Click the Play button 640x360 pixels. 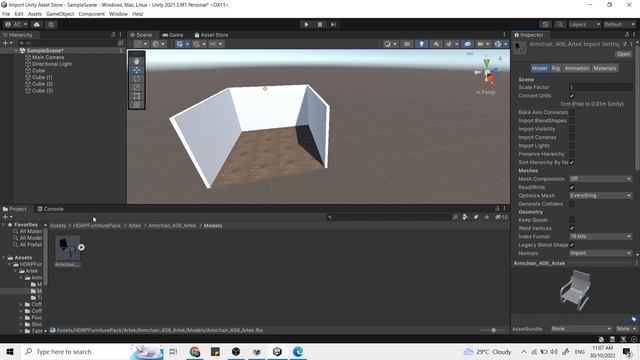click(307, 24)
